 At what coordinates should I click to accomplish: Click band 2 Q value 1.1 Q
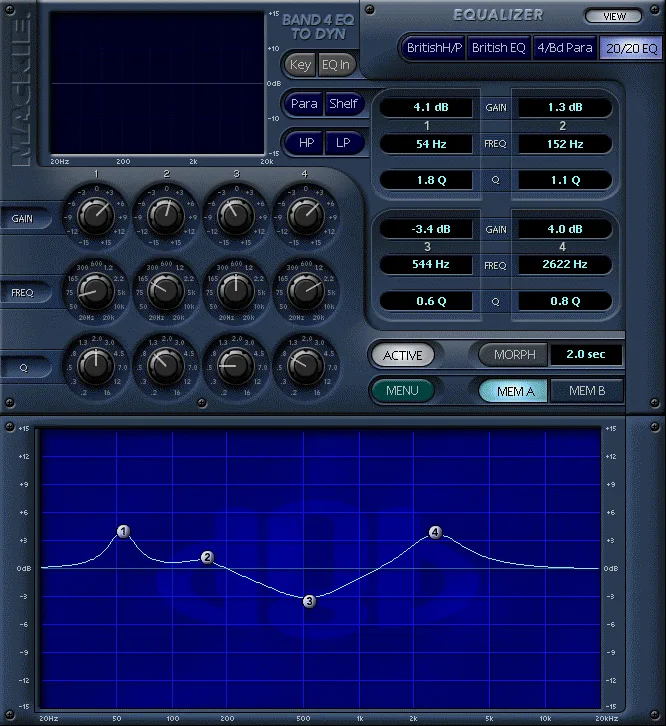pos(565,180)
